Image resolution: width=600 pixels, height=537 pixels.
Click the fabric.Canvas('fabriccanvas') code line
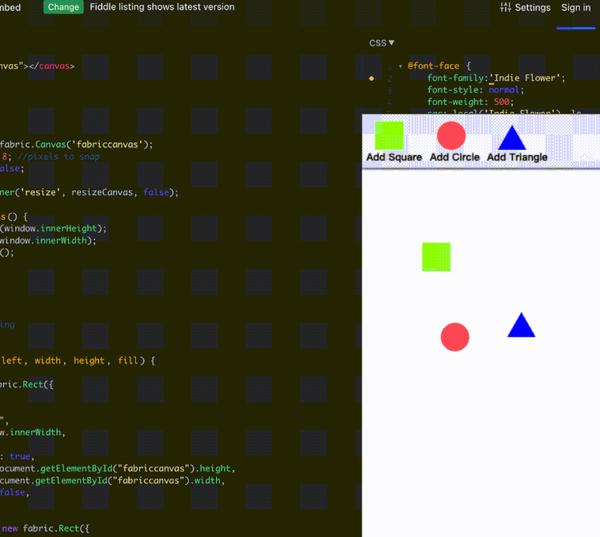click(77, 145)
